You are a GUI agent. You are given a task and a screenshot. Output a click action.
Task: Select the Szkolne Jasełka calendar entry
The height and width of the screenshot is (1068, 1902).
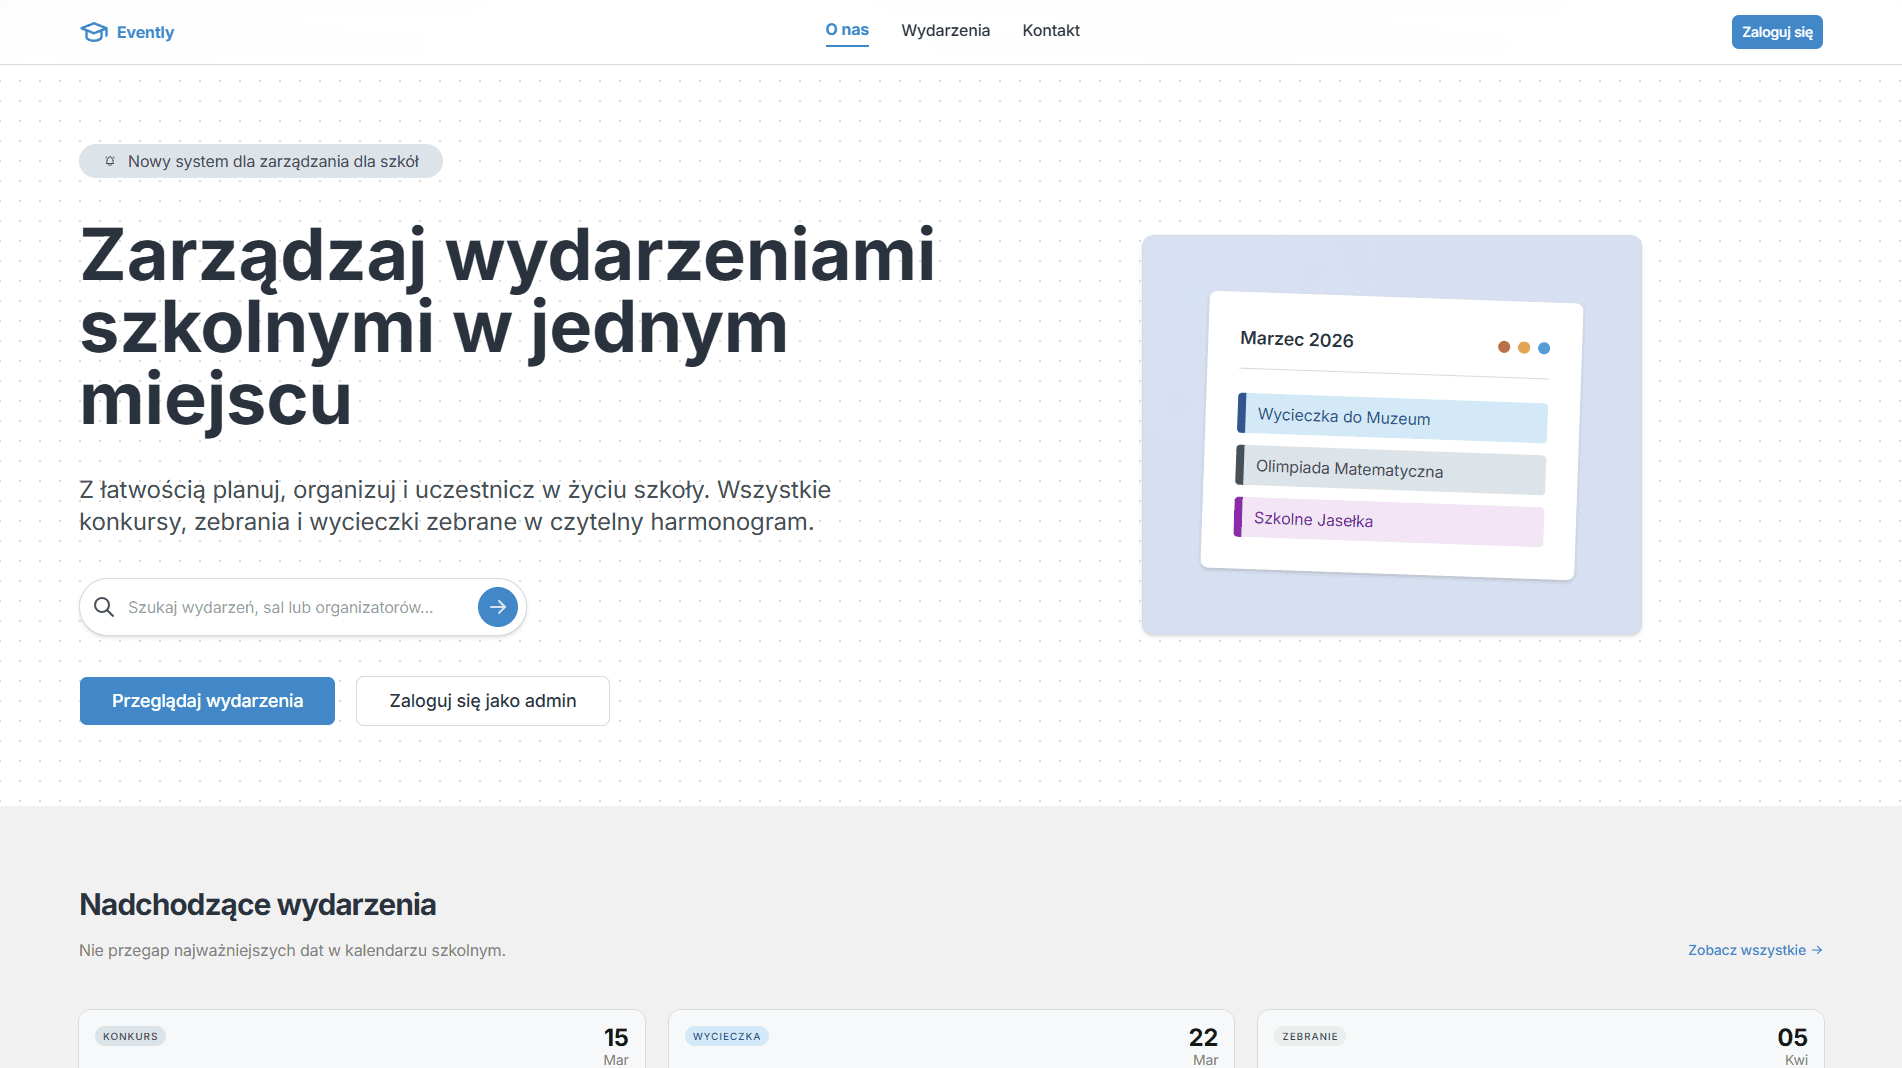pos(1388,521)
